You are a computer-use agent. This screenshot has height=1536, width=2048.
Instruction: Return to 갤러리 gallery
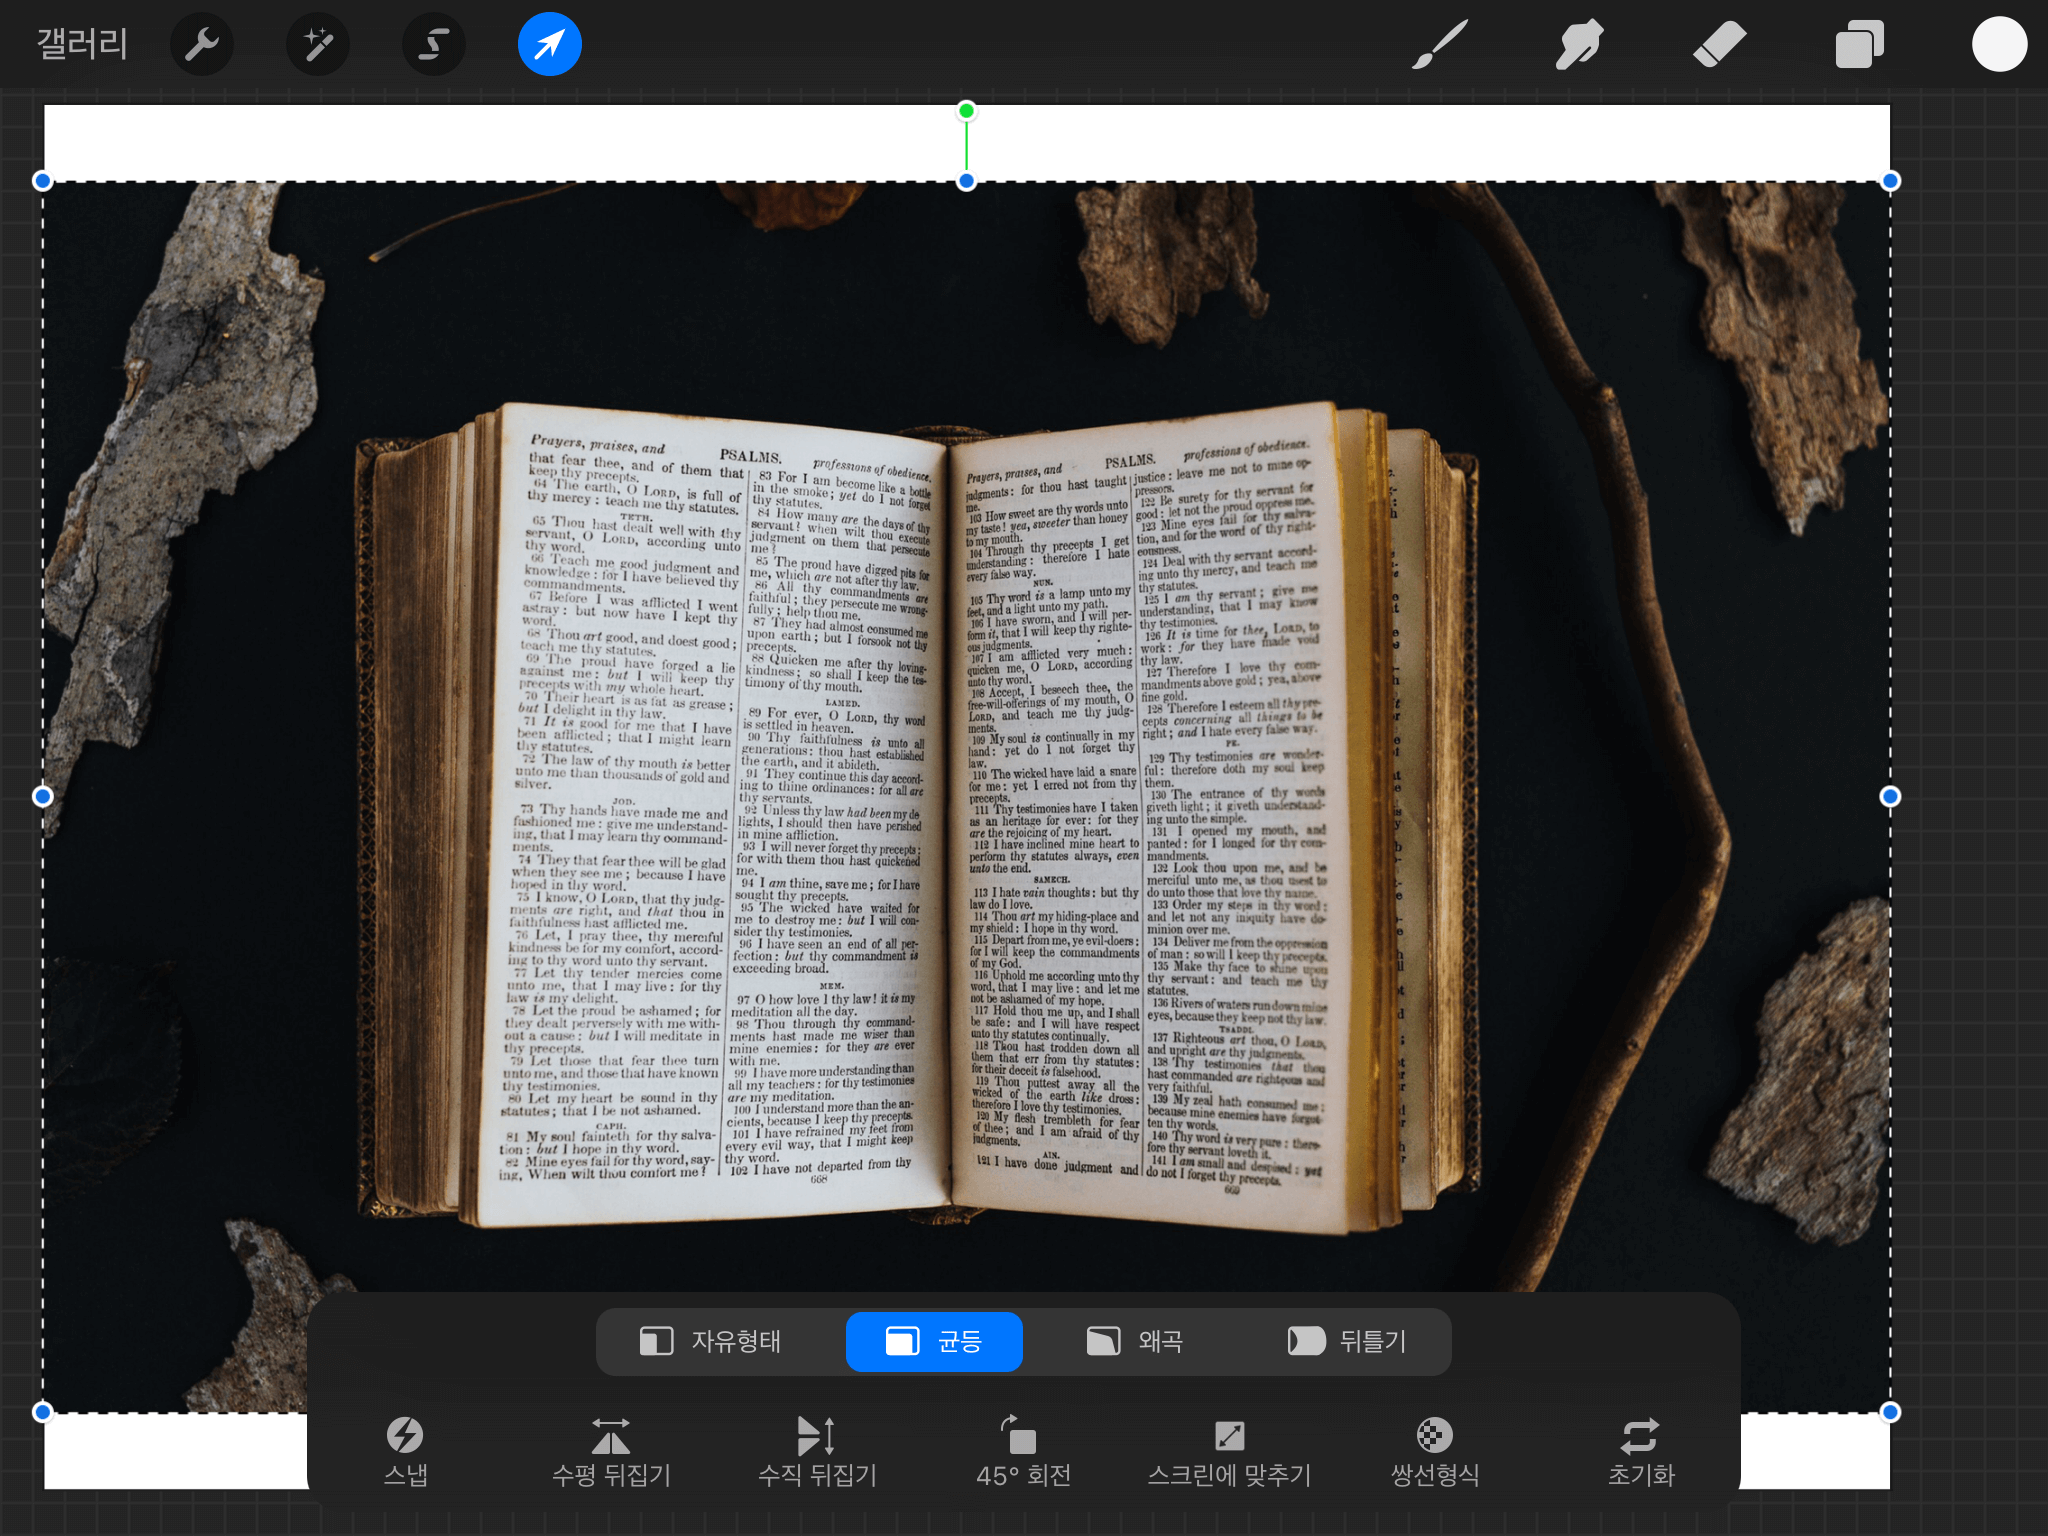(82, 45)
